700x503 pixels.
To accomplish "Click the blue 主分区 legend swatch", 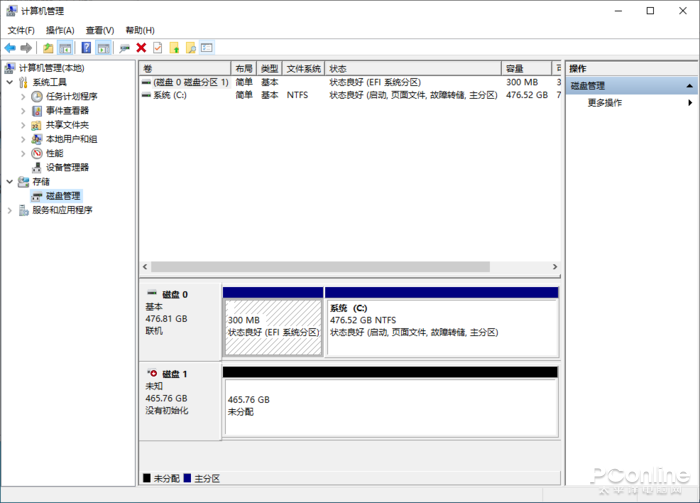I will point(187,478).
